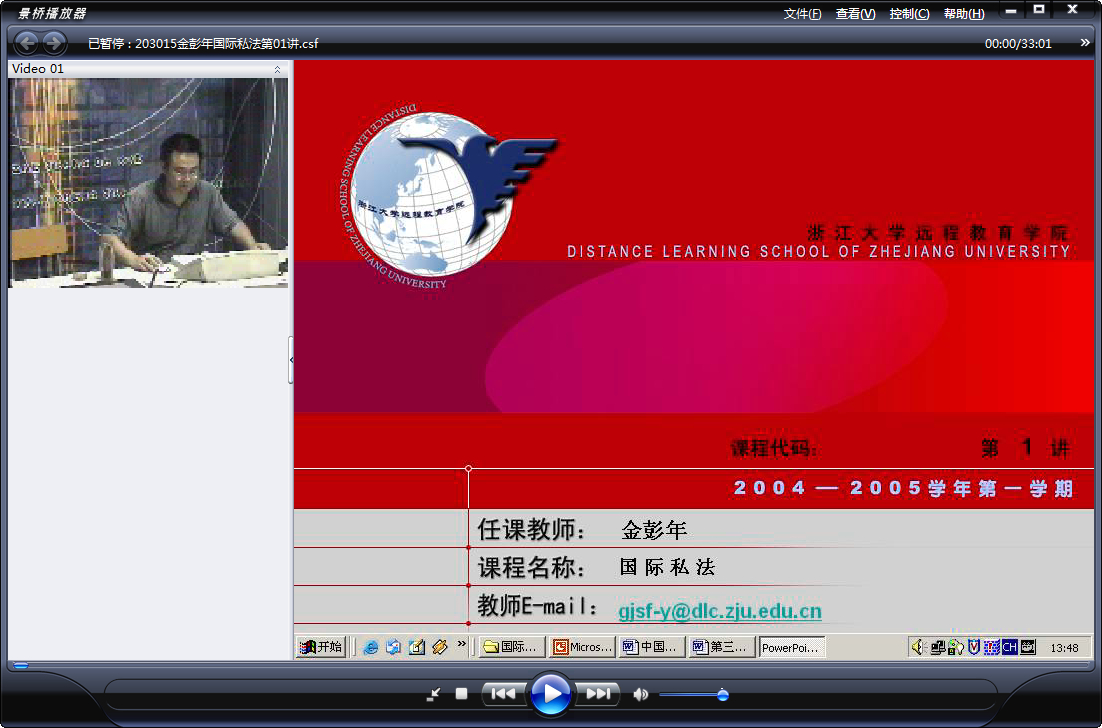Viewport: 1102px width, 728px height.
Task: Click the 开始 start button in the slide
Action: click(321, 647)
